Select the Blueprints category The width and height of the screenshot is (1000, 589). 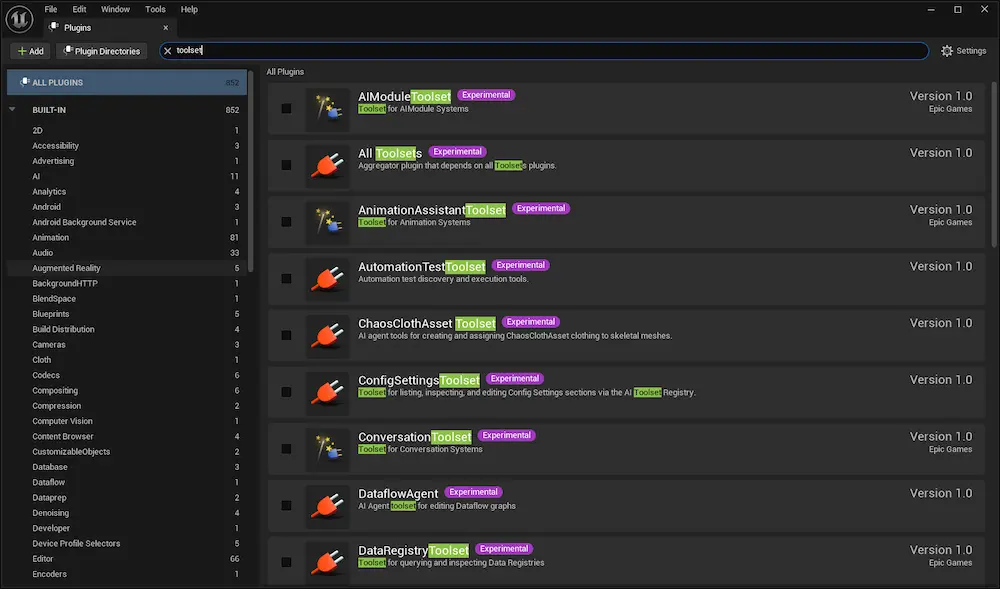click(x=127, y=314)
